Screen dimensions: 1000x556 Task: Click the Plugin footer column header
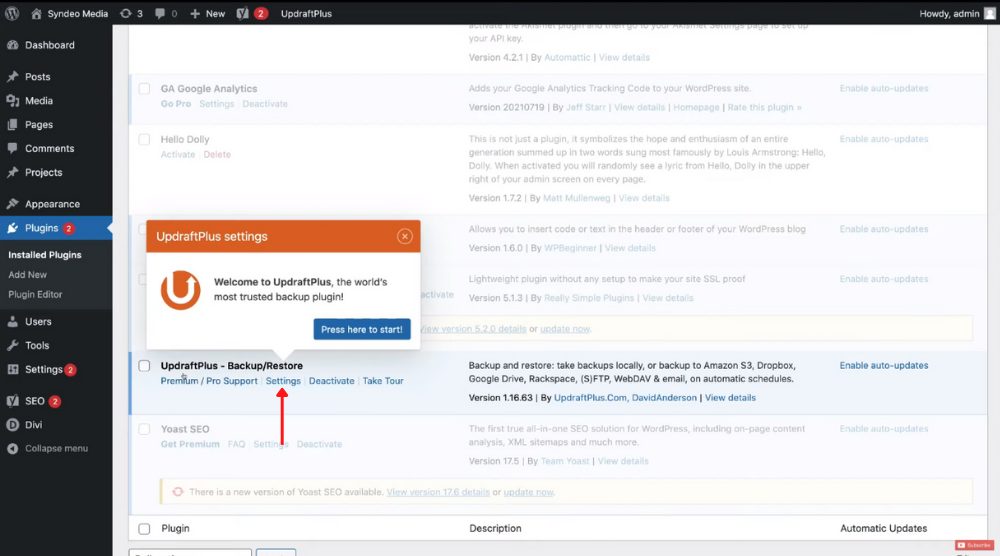pos(175,529)
